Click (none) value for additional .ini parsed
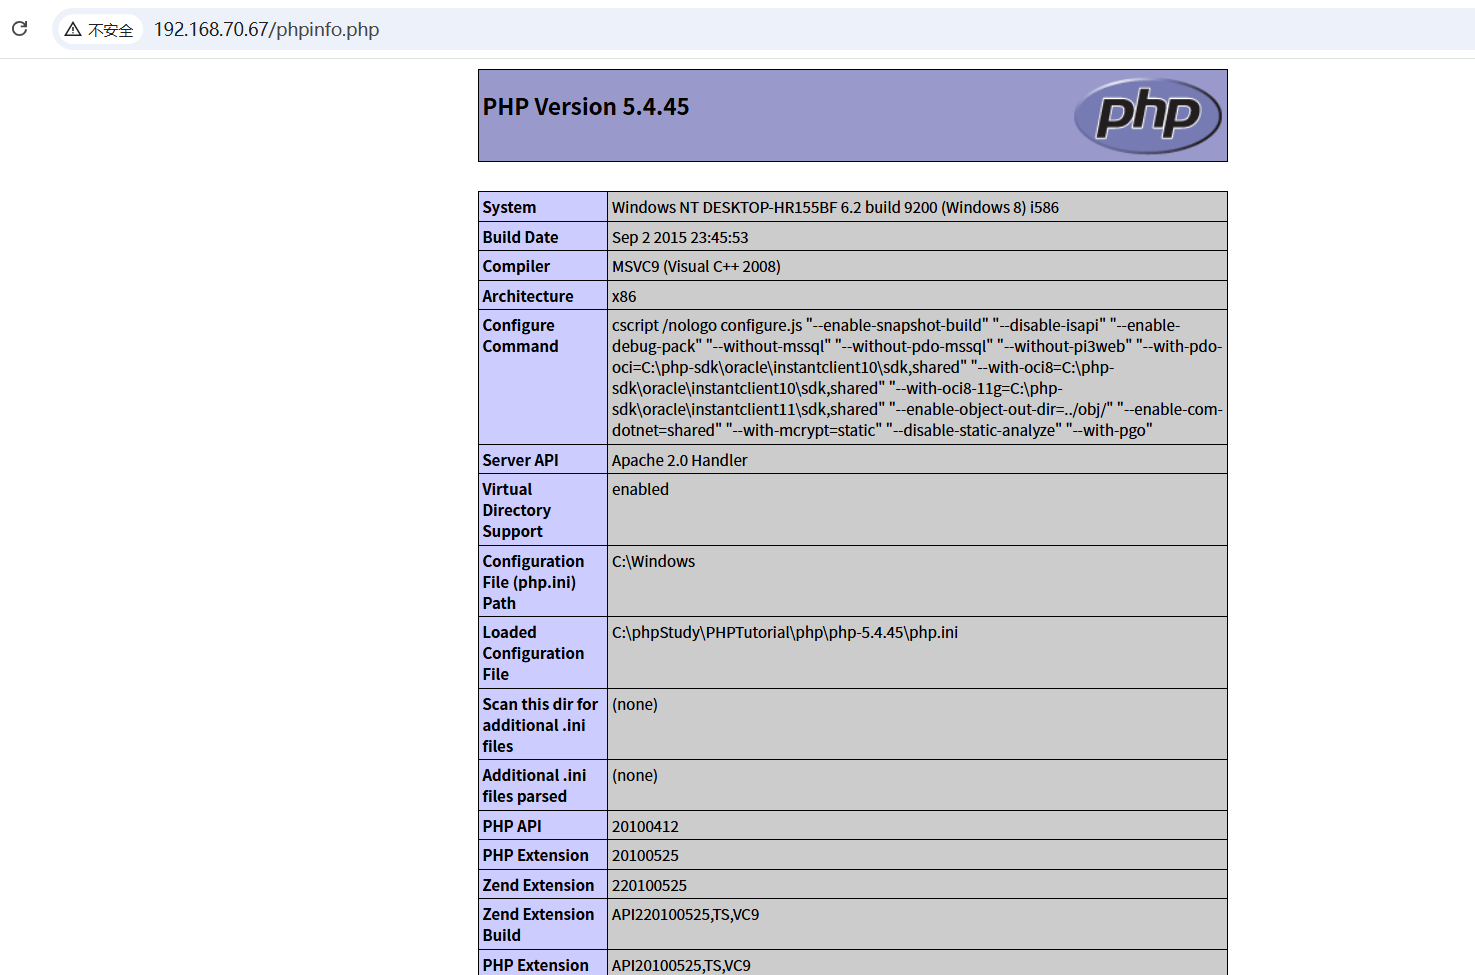This screenshot has height=975, width=1475. (x=635, y=775)
